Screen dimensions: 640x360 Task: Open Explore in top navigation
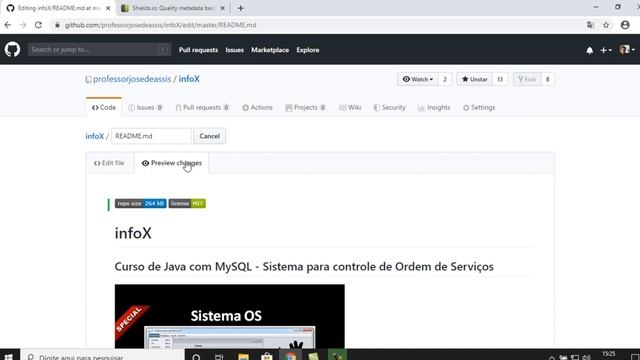(308, 50)
